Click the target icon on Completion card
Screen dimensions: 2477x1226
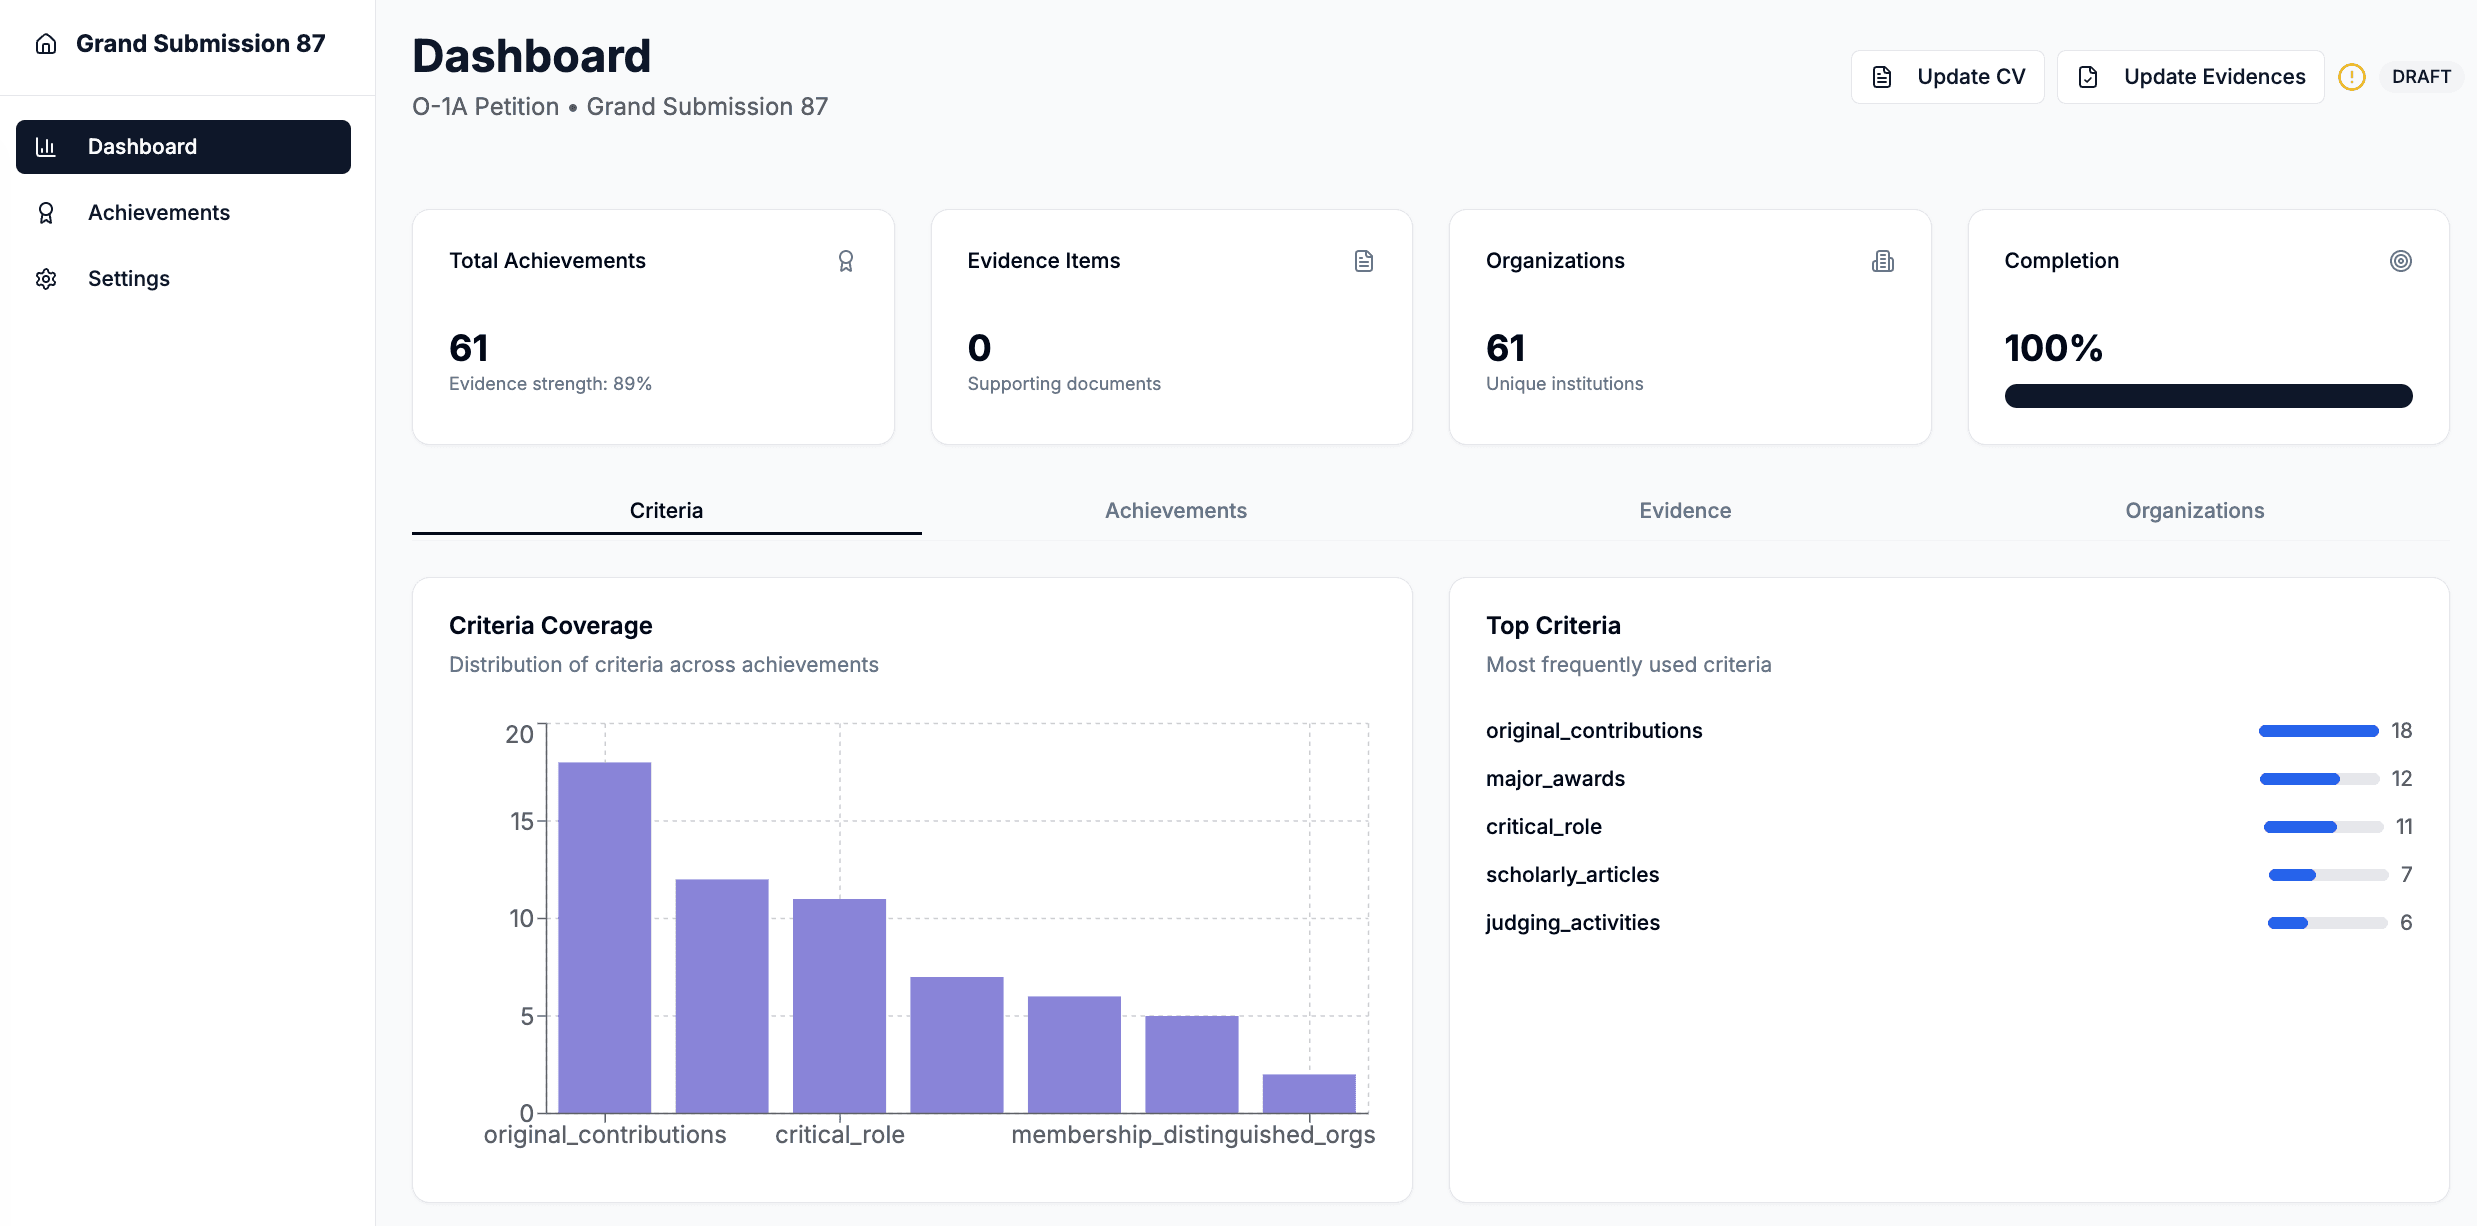(x=2401, y=261)
